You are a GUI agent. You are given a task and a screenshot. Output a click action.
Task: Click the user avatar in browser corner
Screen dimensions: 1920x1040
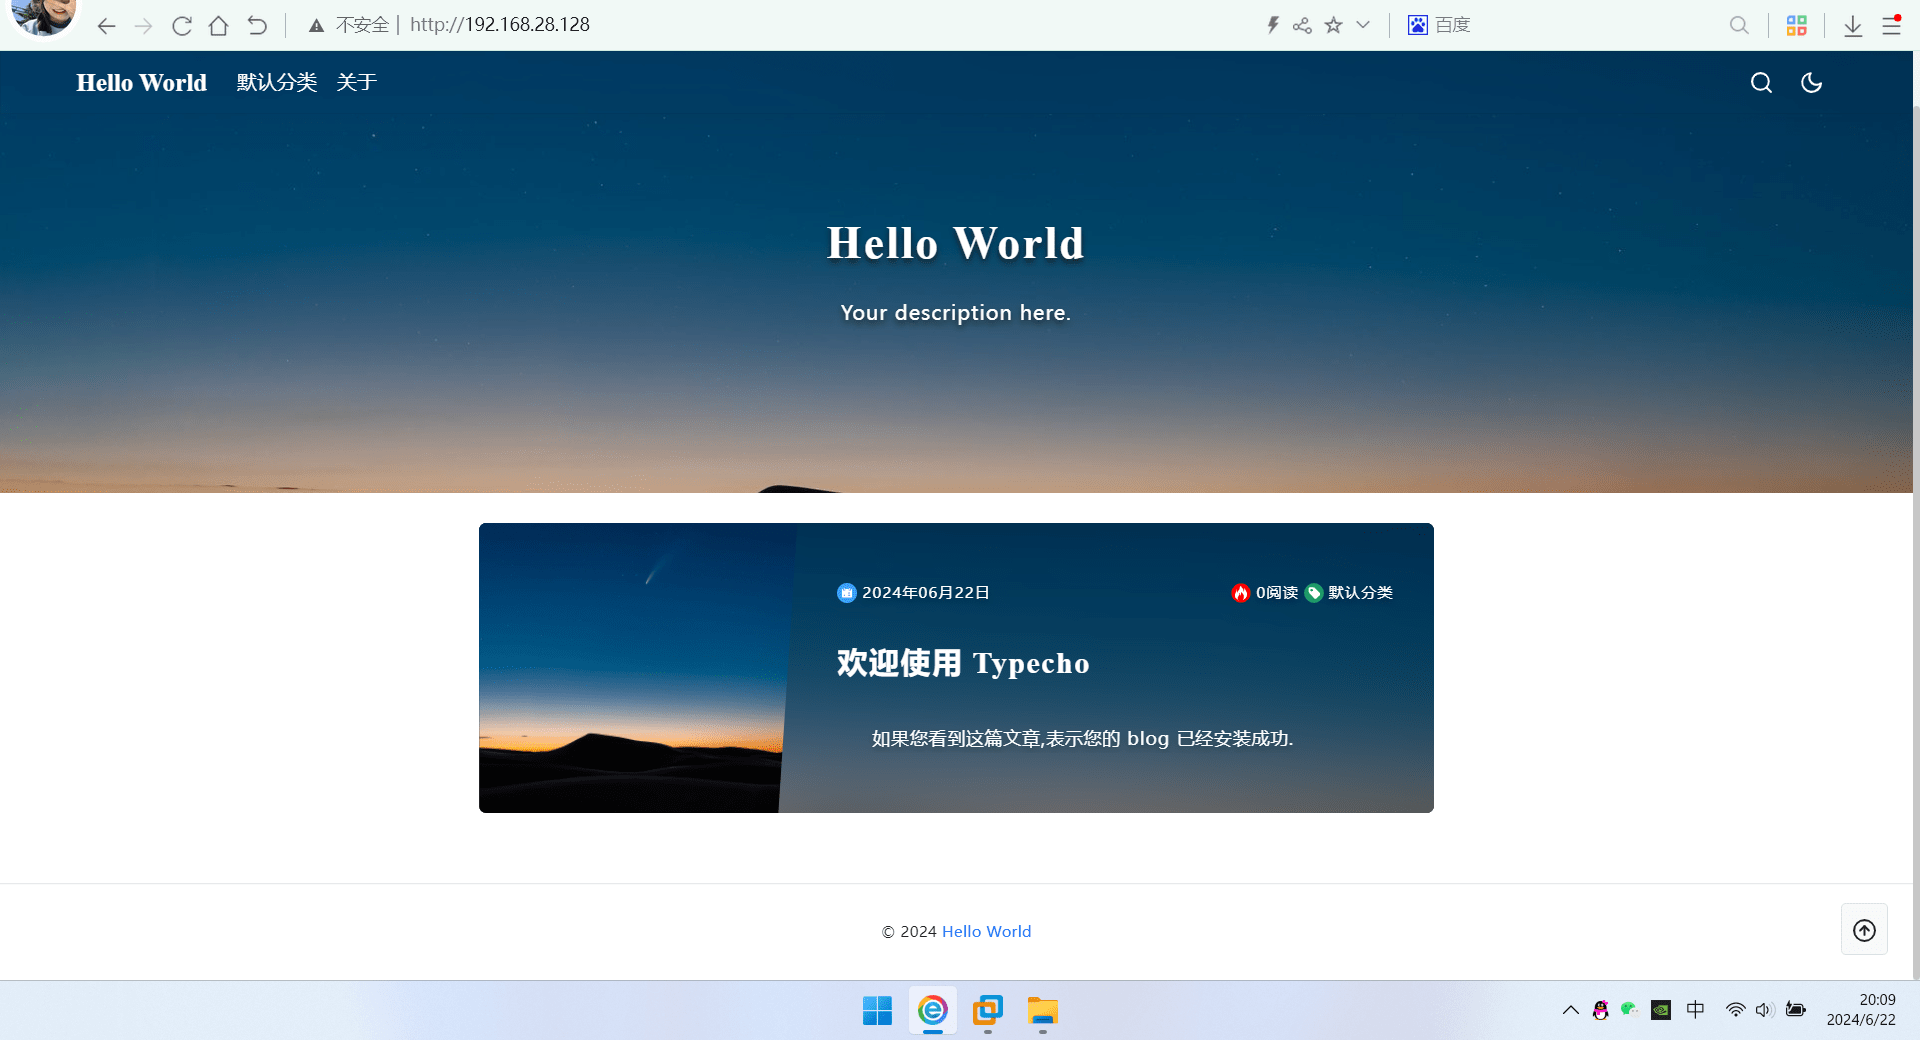click(x=44, y=17)
